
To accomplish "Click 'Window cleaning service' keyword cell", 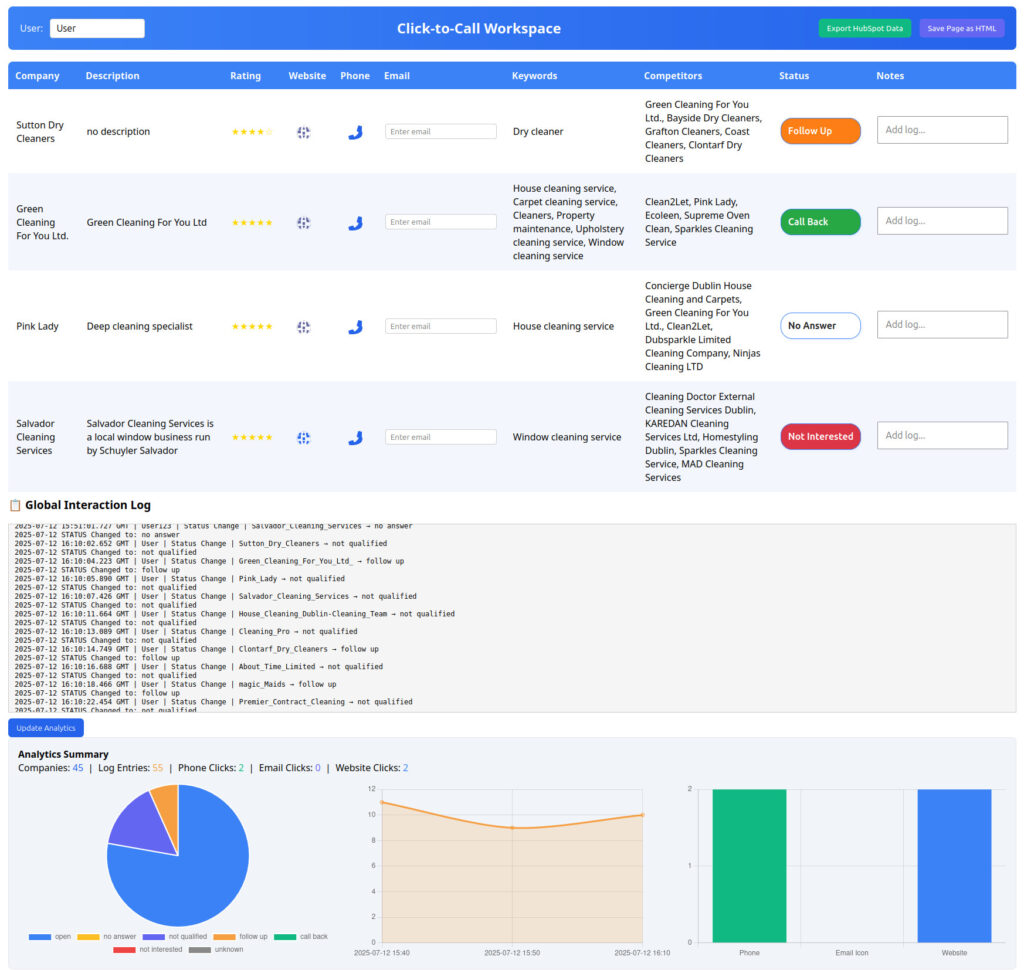I will [x=567, y=438].
